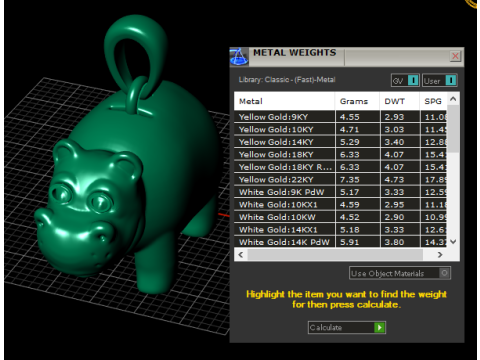Click the 5.29 grams cell

click(357, 142)
